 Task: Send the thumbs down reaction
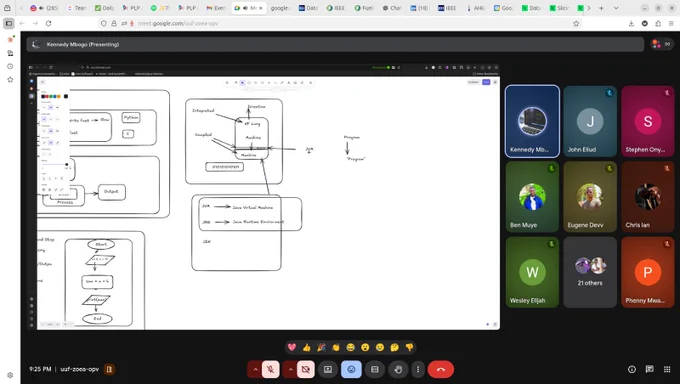[x=409, y=347]
